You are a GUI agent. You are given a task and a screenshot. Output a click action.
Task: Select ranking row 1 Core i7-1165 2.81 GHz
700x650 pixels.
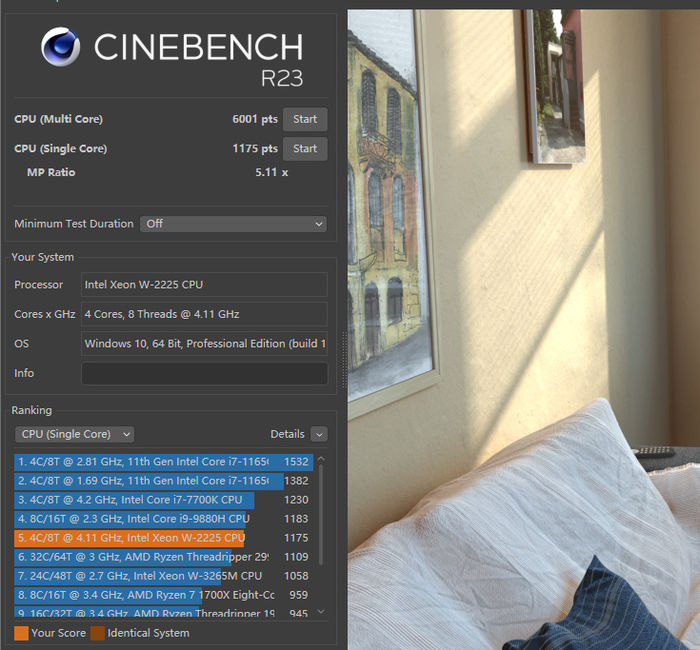pyautogui.click(x=163, y=462)
